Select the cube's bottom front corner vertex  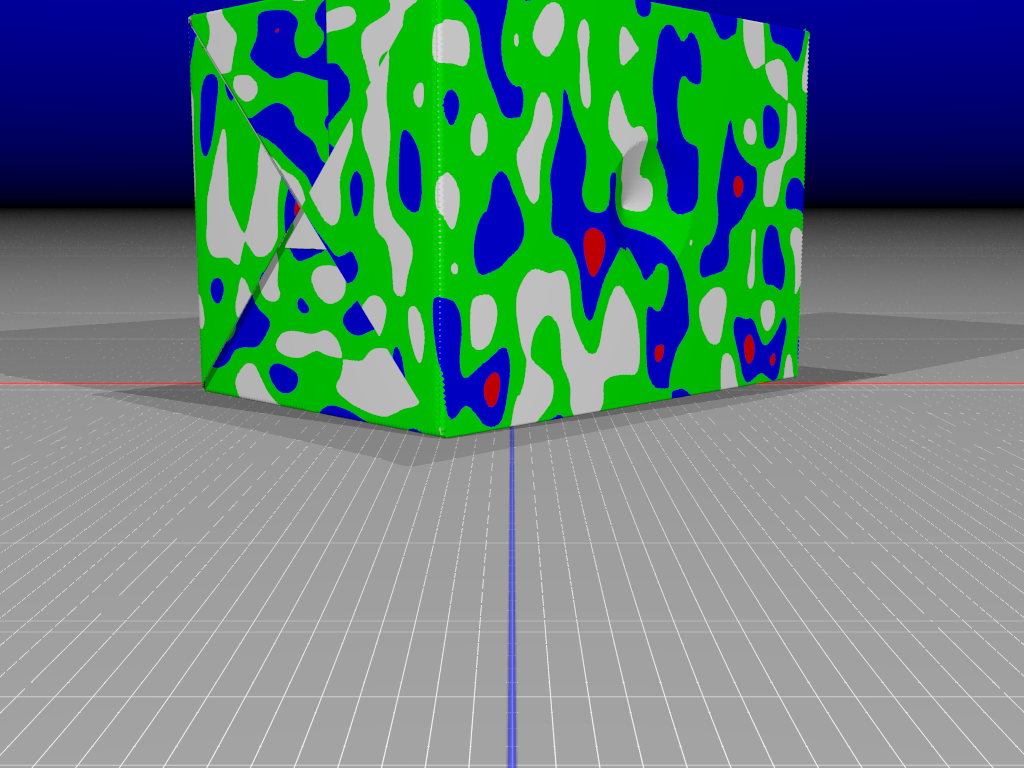coord(440,434)
